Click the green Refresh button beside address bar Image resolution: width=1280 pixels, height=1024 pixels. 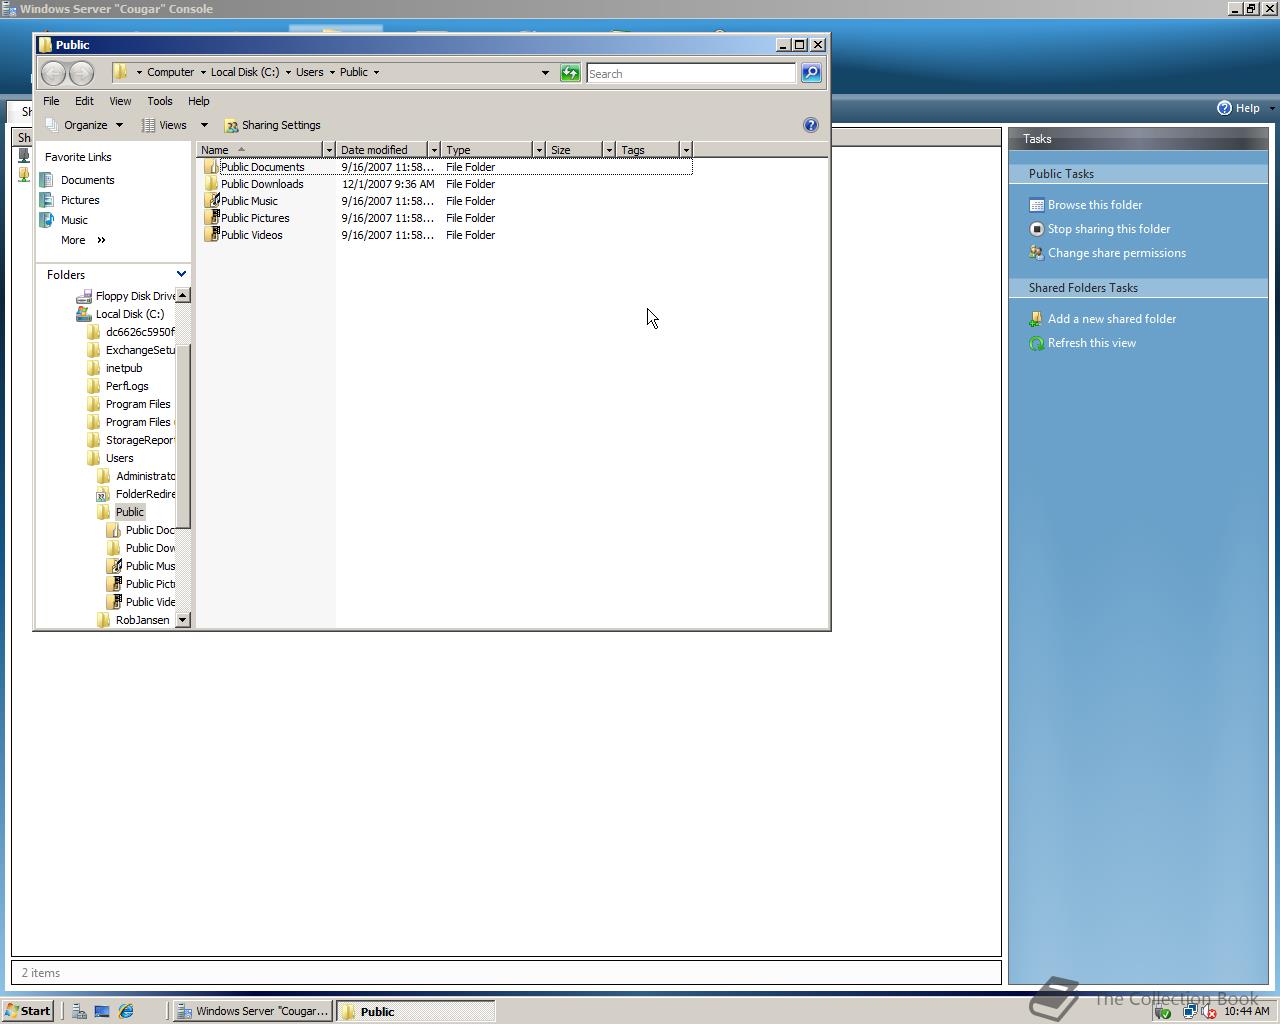pyautogui.click(x=570, y=73)
